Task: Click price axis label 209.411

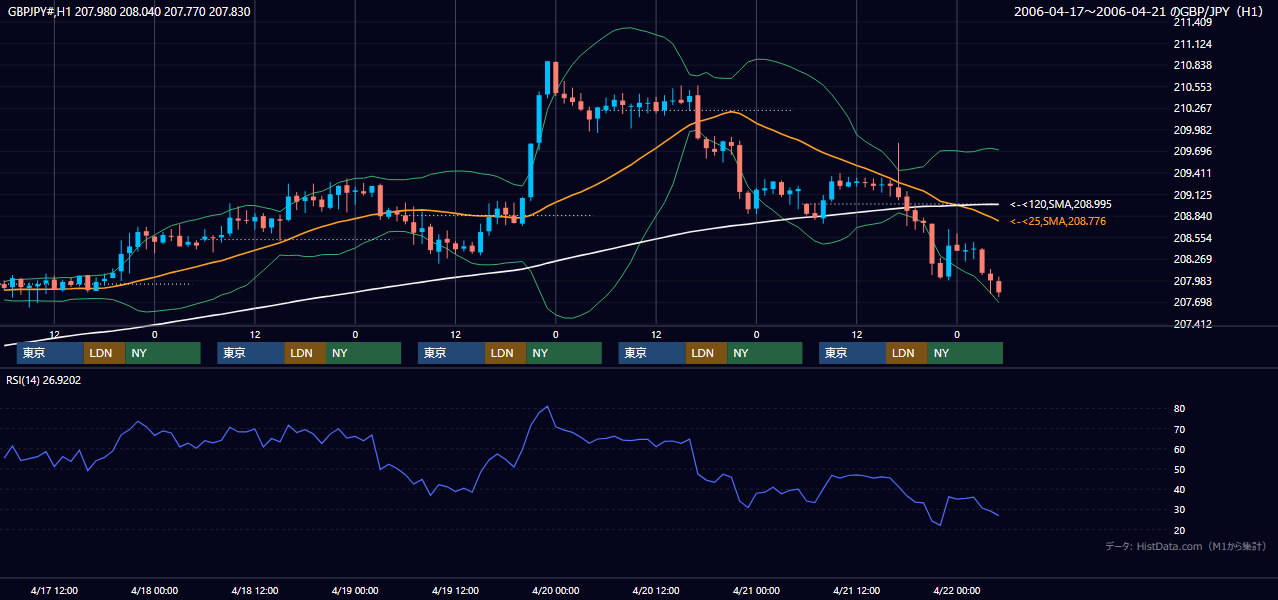Action: (x=1193, y=173)
